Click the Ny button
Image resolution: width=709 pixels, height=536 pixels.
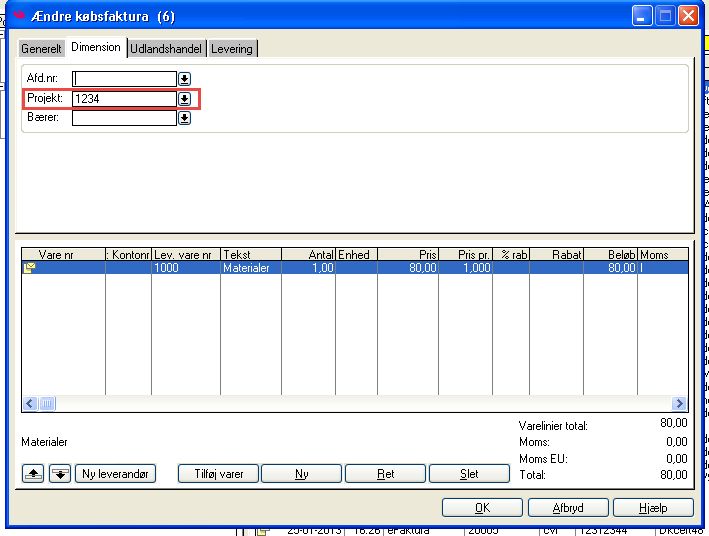click(302, 474)
